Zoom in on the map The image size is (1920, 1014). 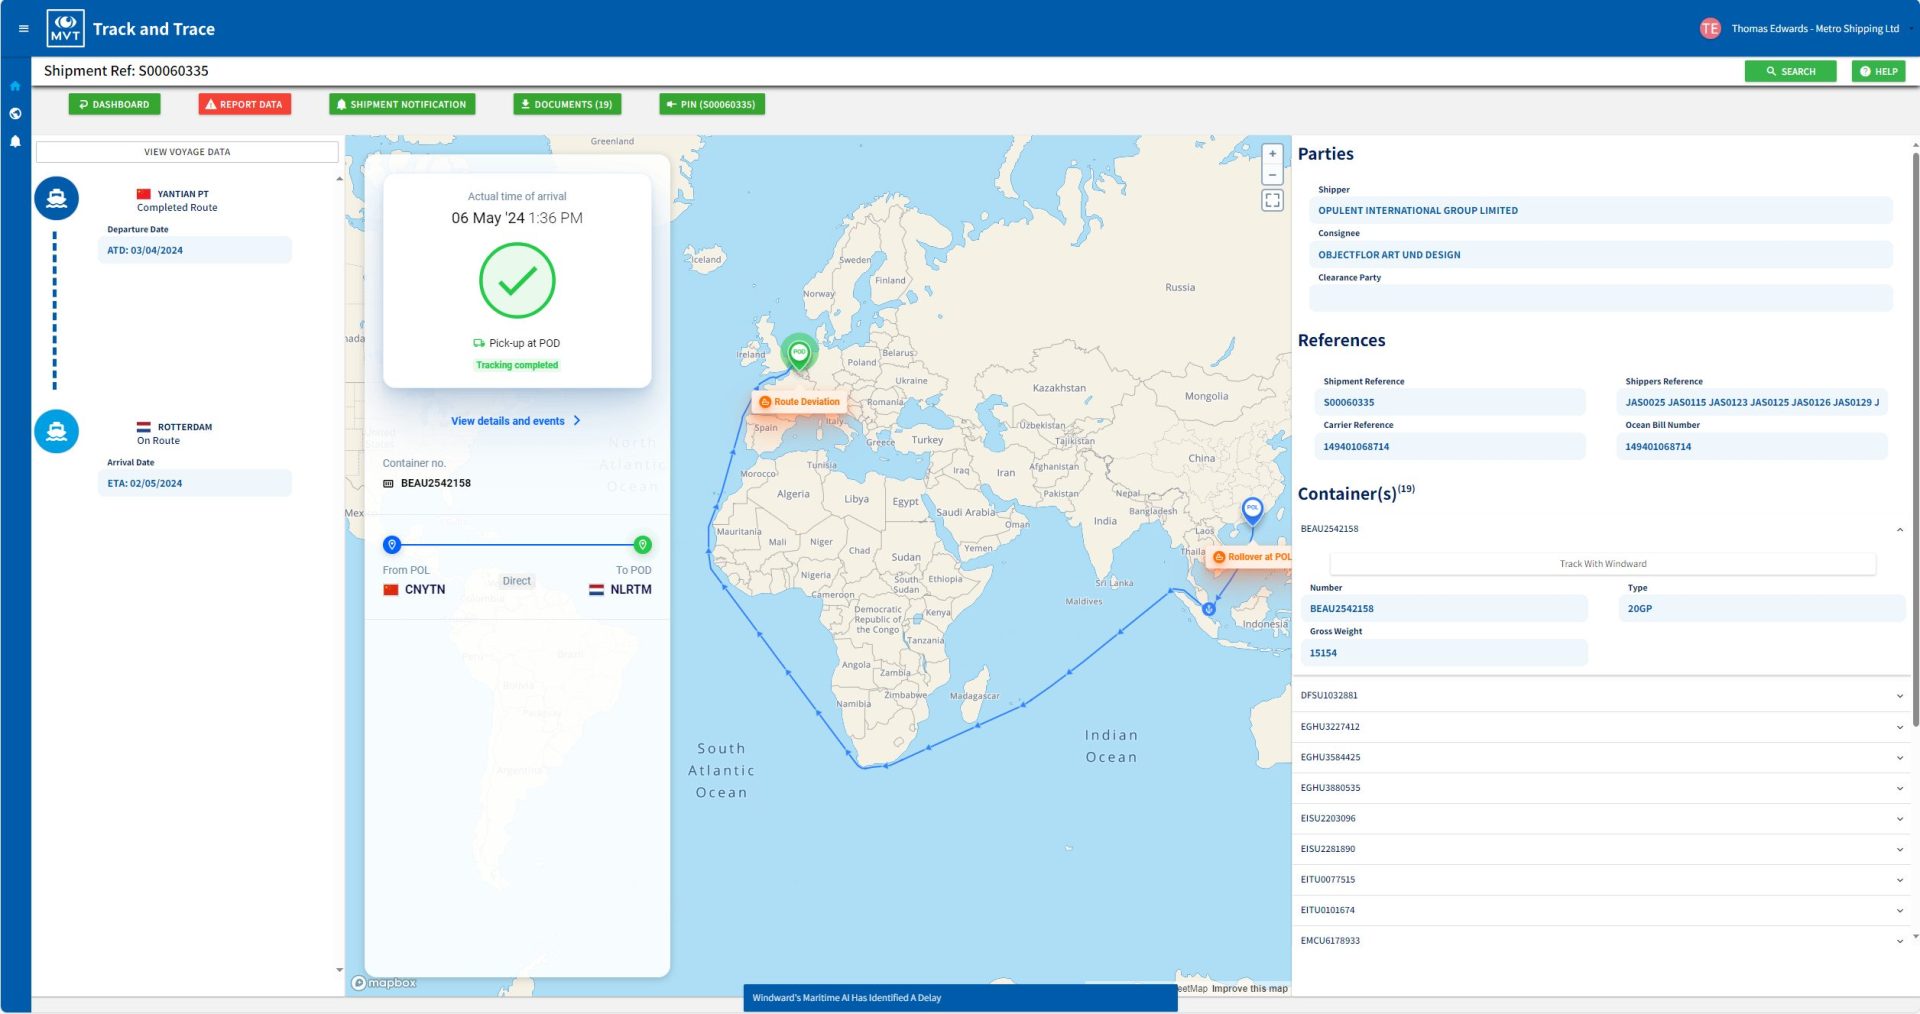(x=1272, y=154)
